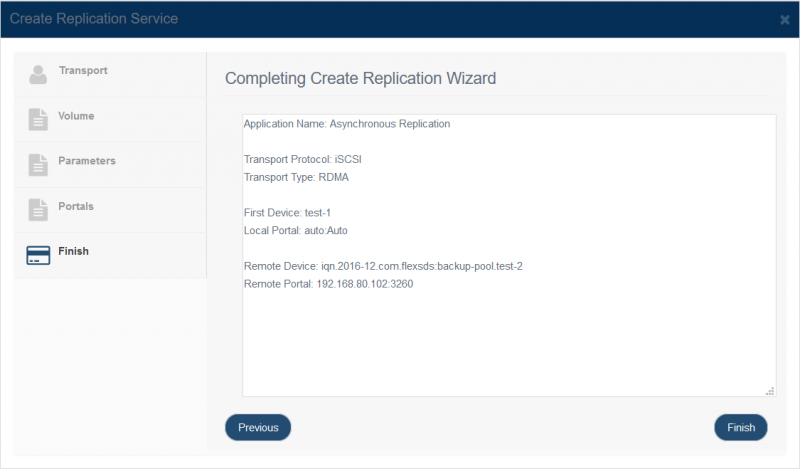This screenshot has height=469, width=800.
Task: Open the Volume wizard step
Action: (x=76, y=116)
